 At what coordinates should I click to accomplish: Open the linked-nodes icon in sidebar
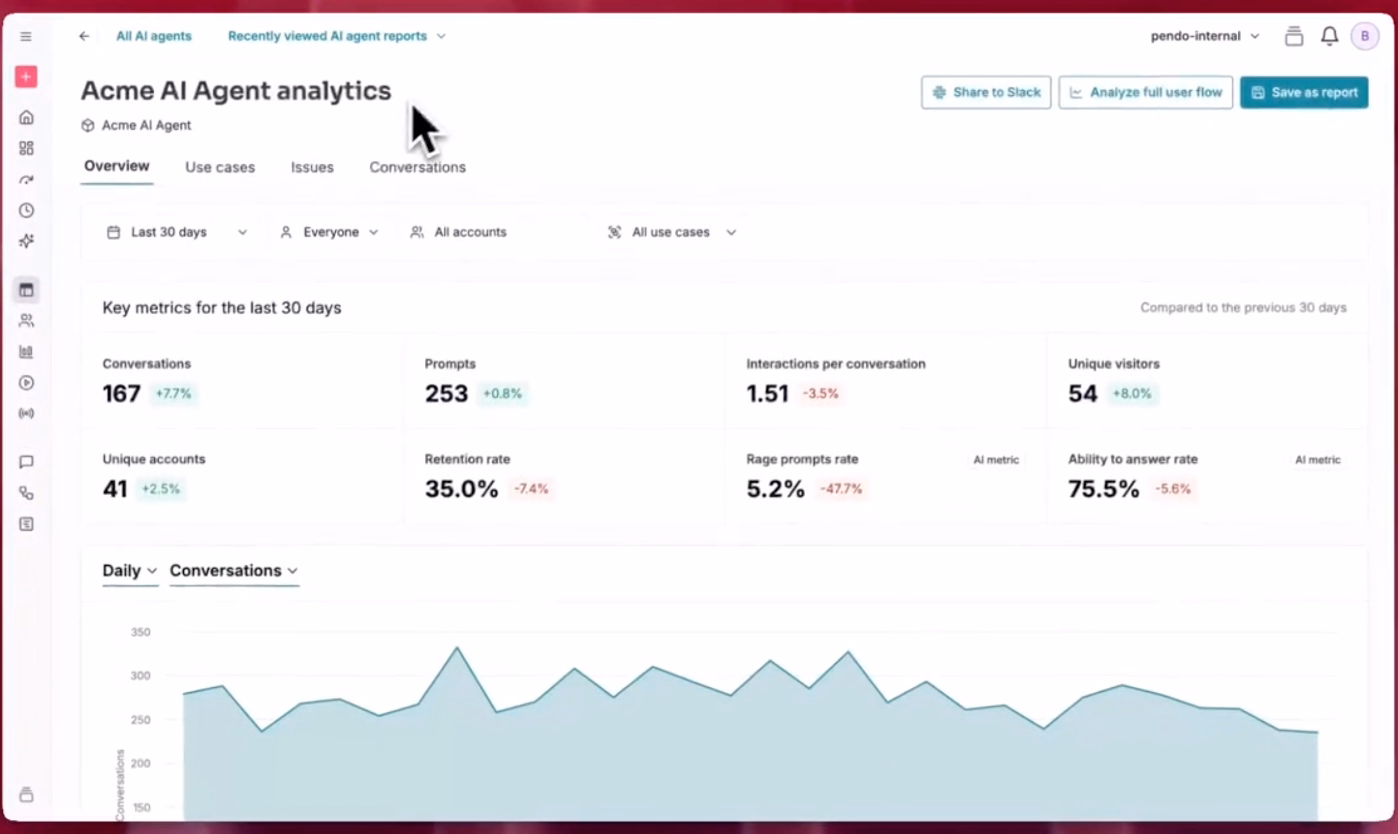(x=26, y=493)
